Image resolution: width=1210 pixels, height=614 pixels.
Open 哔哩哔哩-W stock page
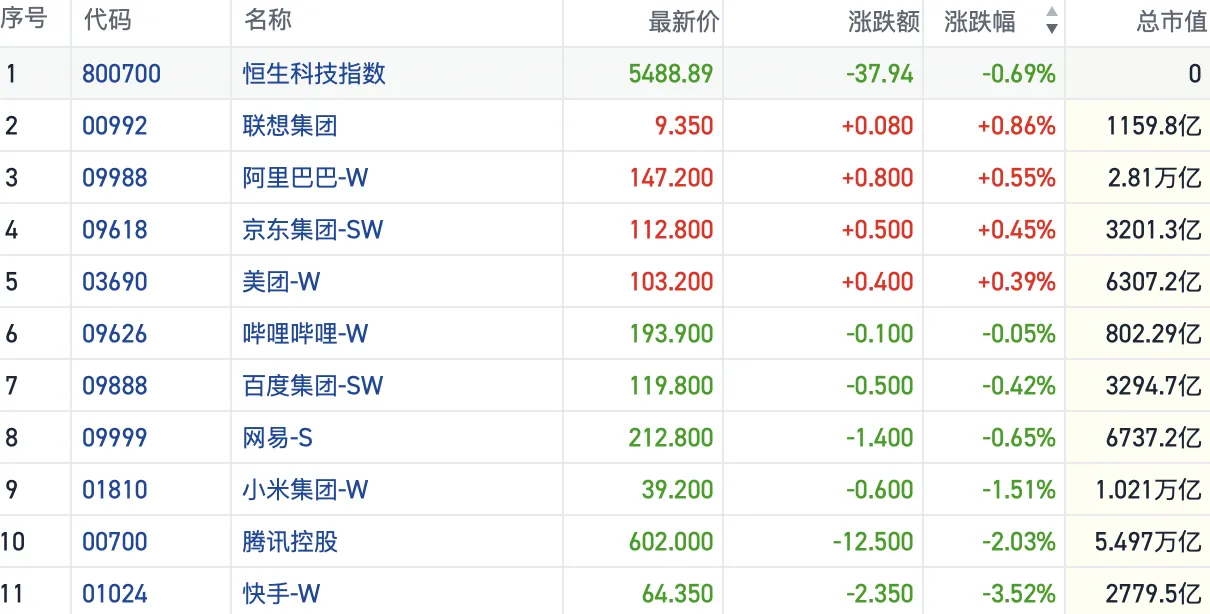coord(306,334)
